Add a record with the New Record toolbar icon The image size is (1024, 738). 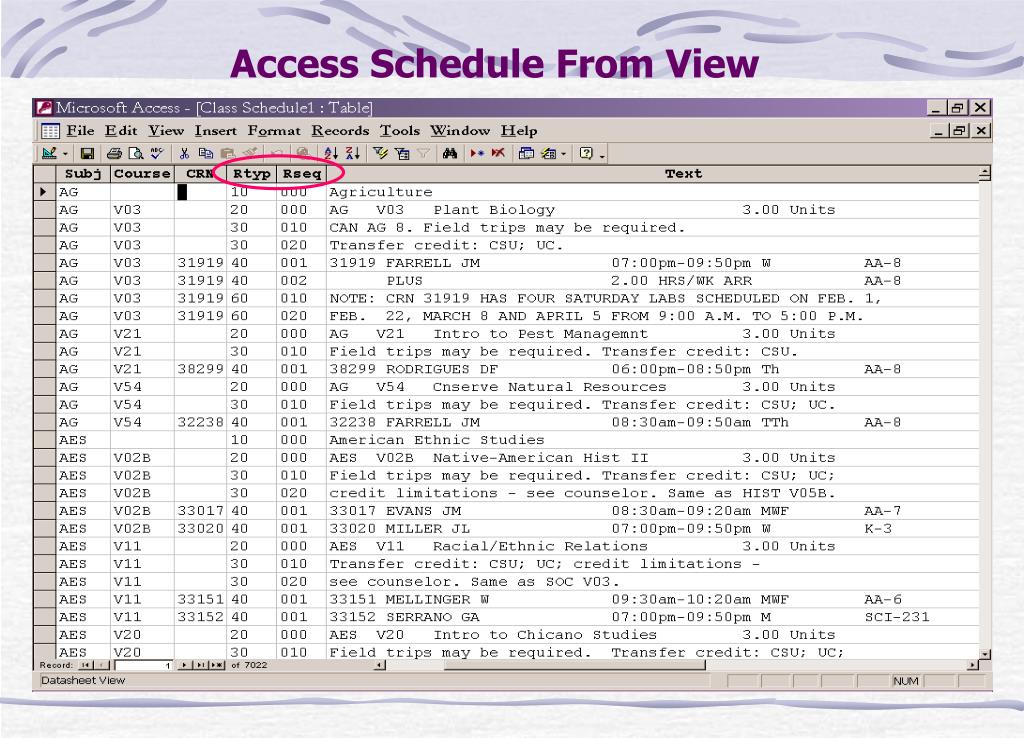coord(477,153)
